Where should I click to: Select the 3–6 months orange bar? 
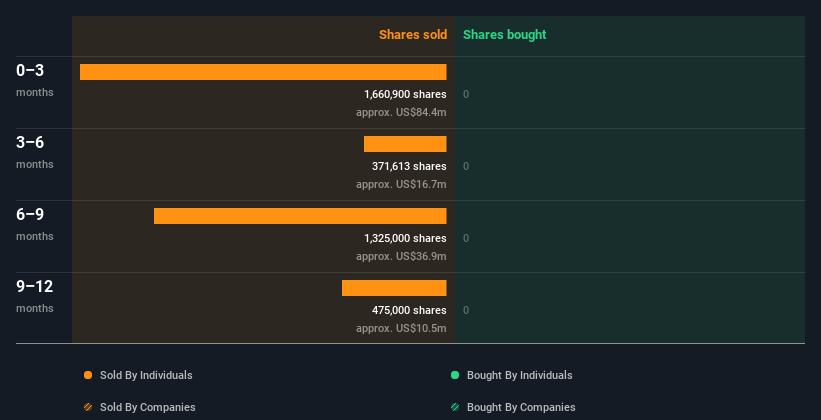(405, 144)
